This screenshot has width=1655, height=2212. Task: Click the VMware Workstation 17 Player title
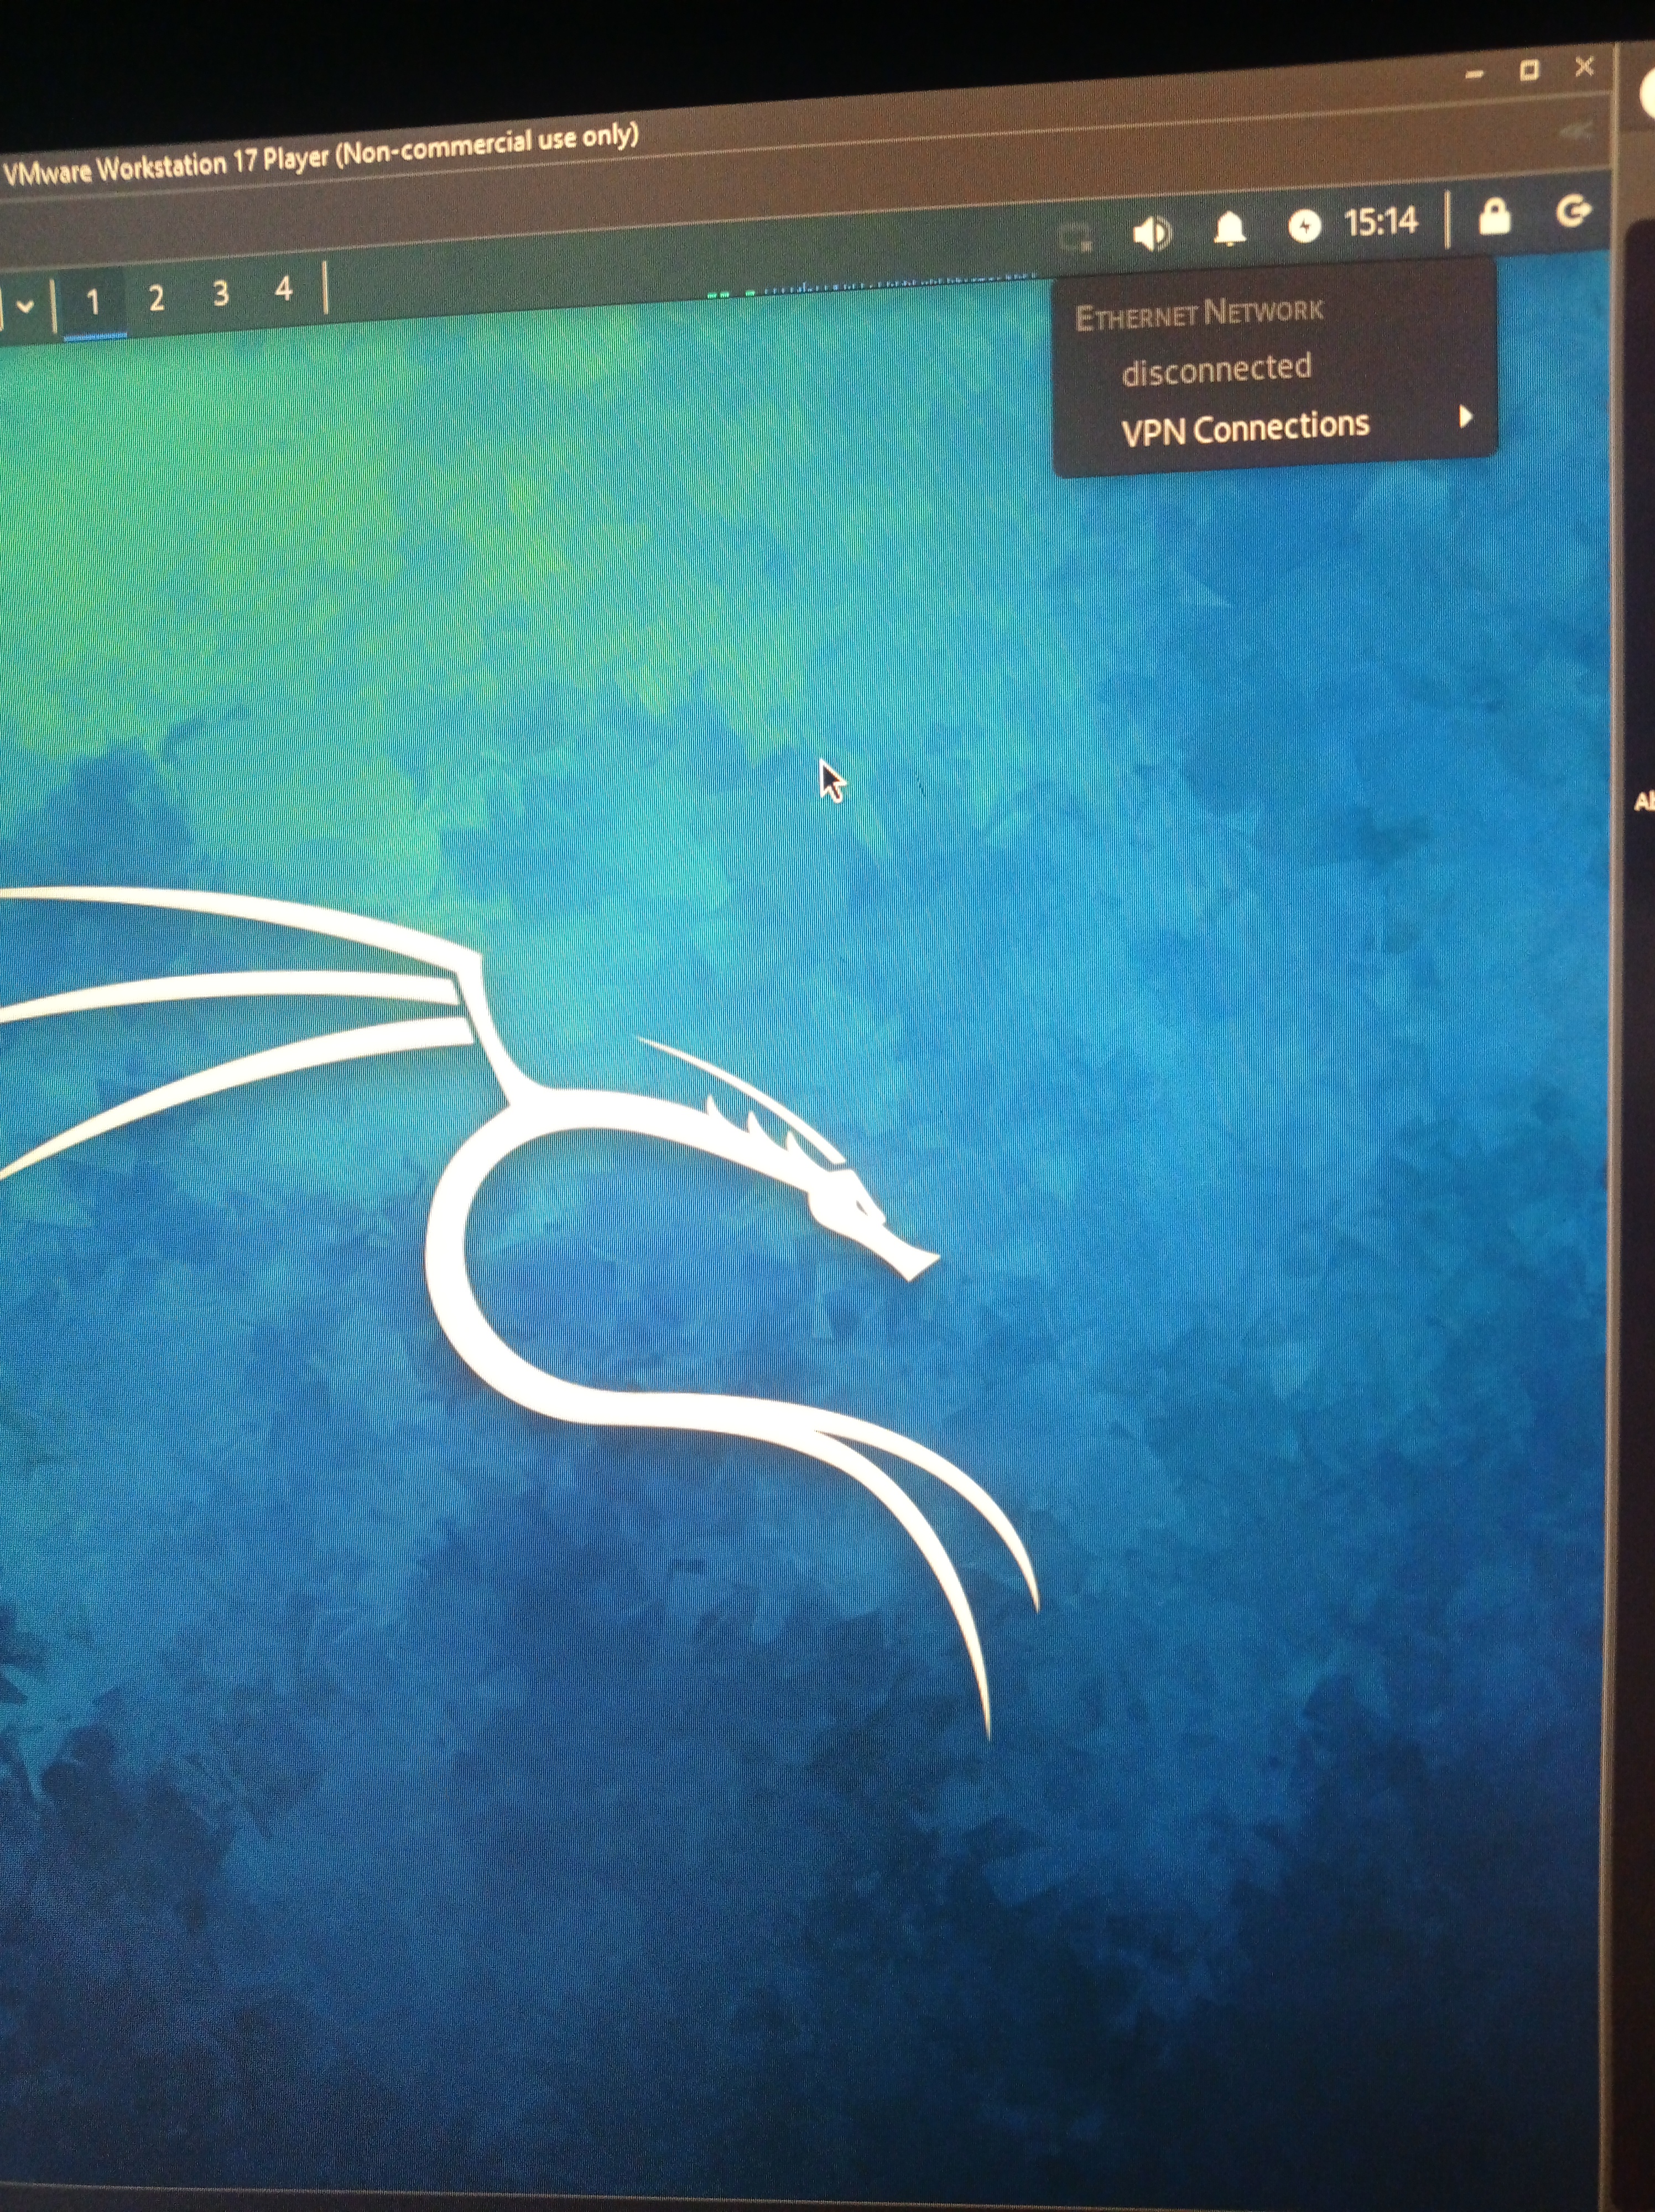click(320, 154)
